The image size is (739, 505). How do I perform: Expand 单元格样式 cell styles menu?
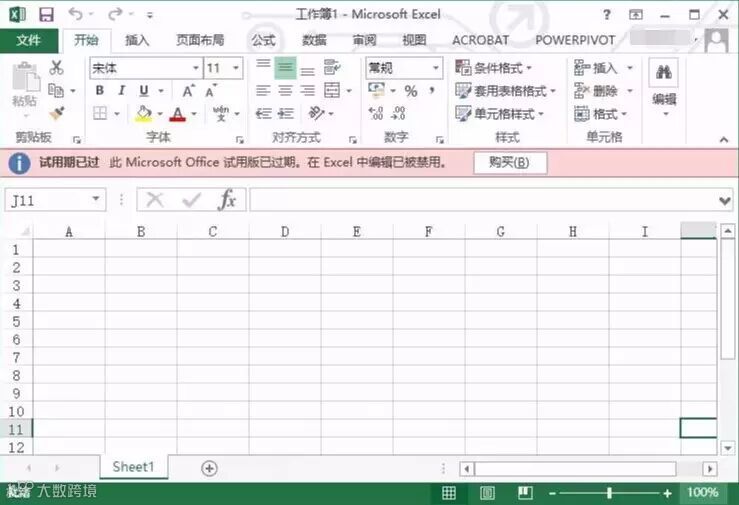[500, 114]
